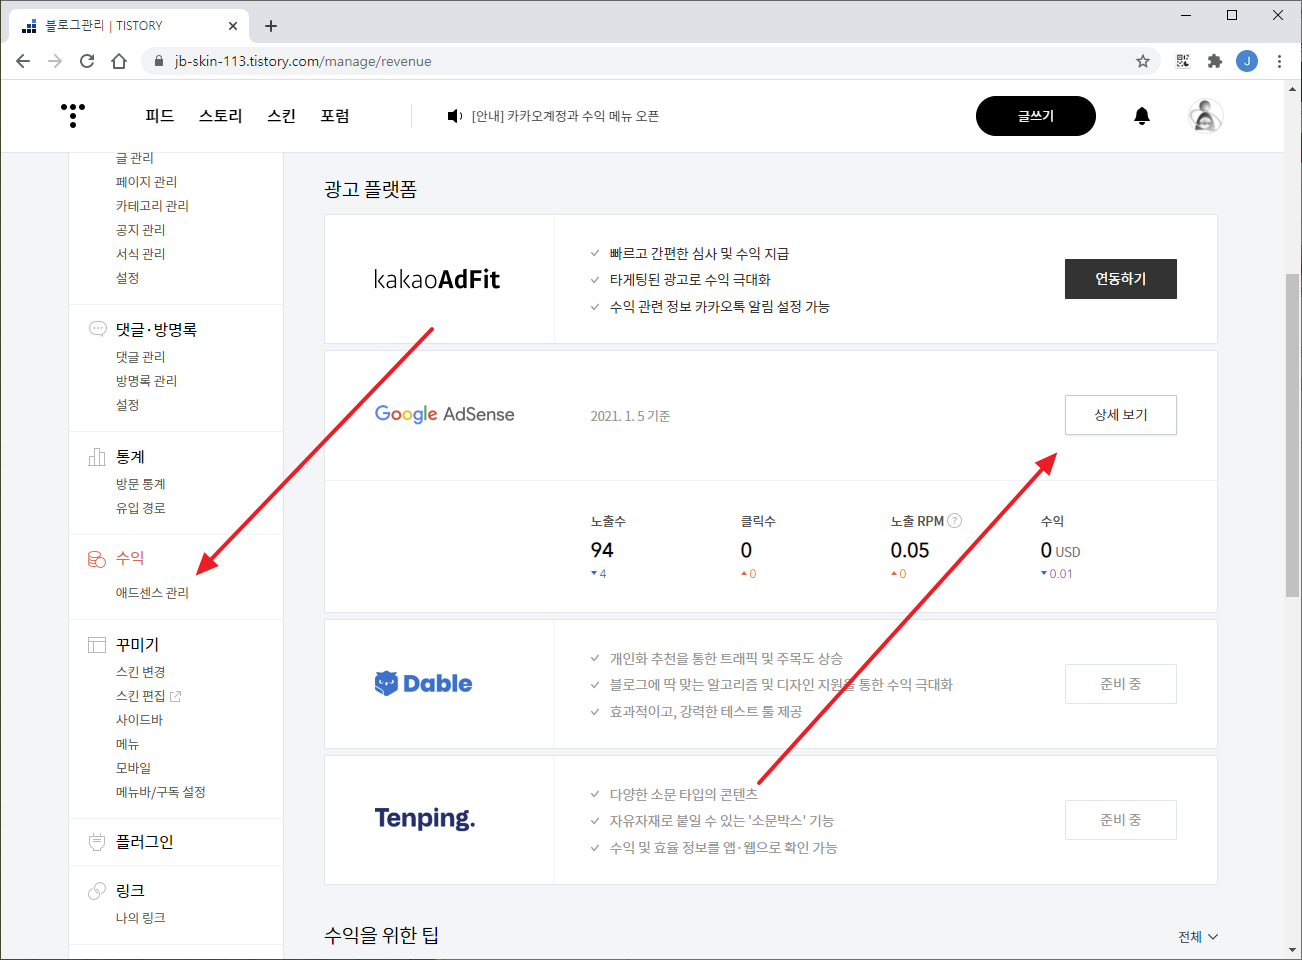The width and height of the screenshot is (1302, 960).
Task: Click the 플러그인 plug icon
Action: (x=97, y=842)
